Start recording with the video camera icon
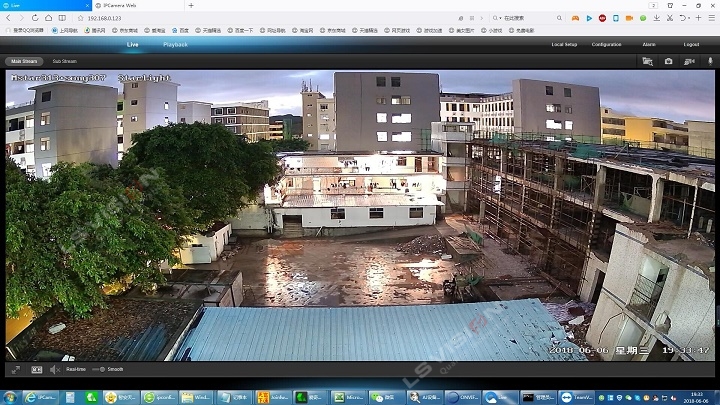 [689, 61]
